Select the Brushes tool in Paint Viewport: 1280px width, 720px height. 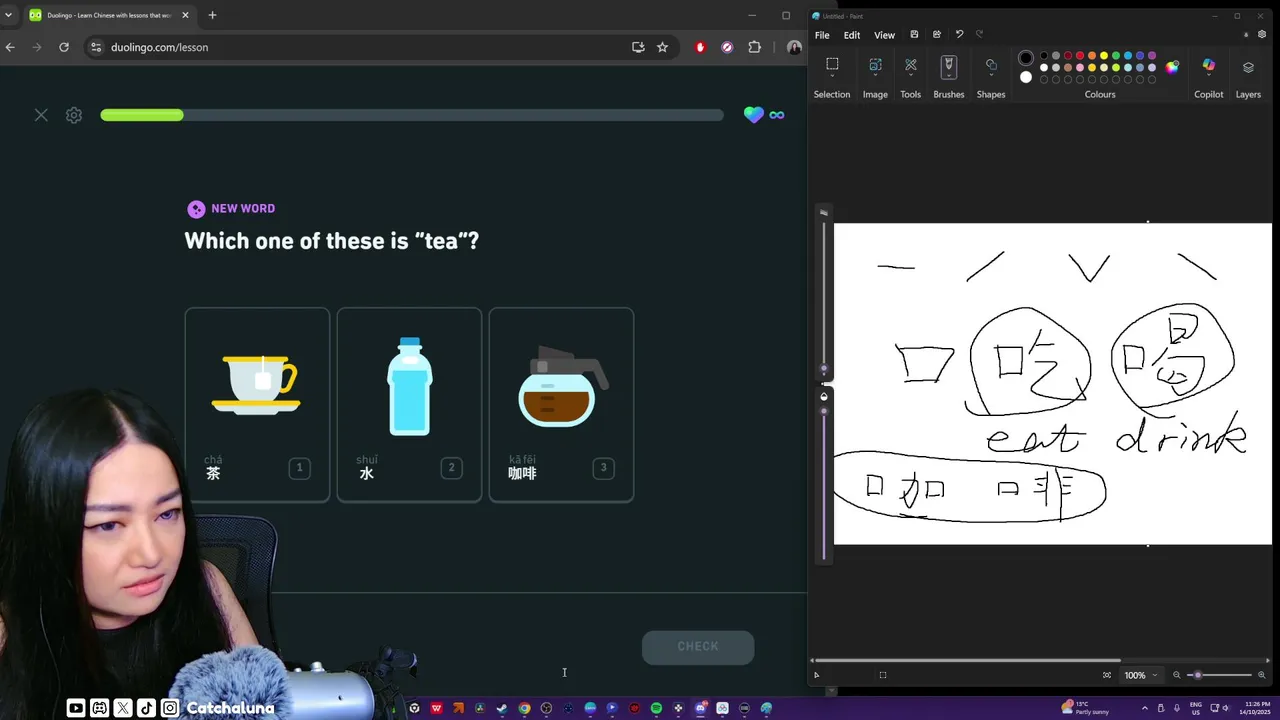tap(949, 66)
